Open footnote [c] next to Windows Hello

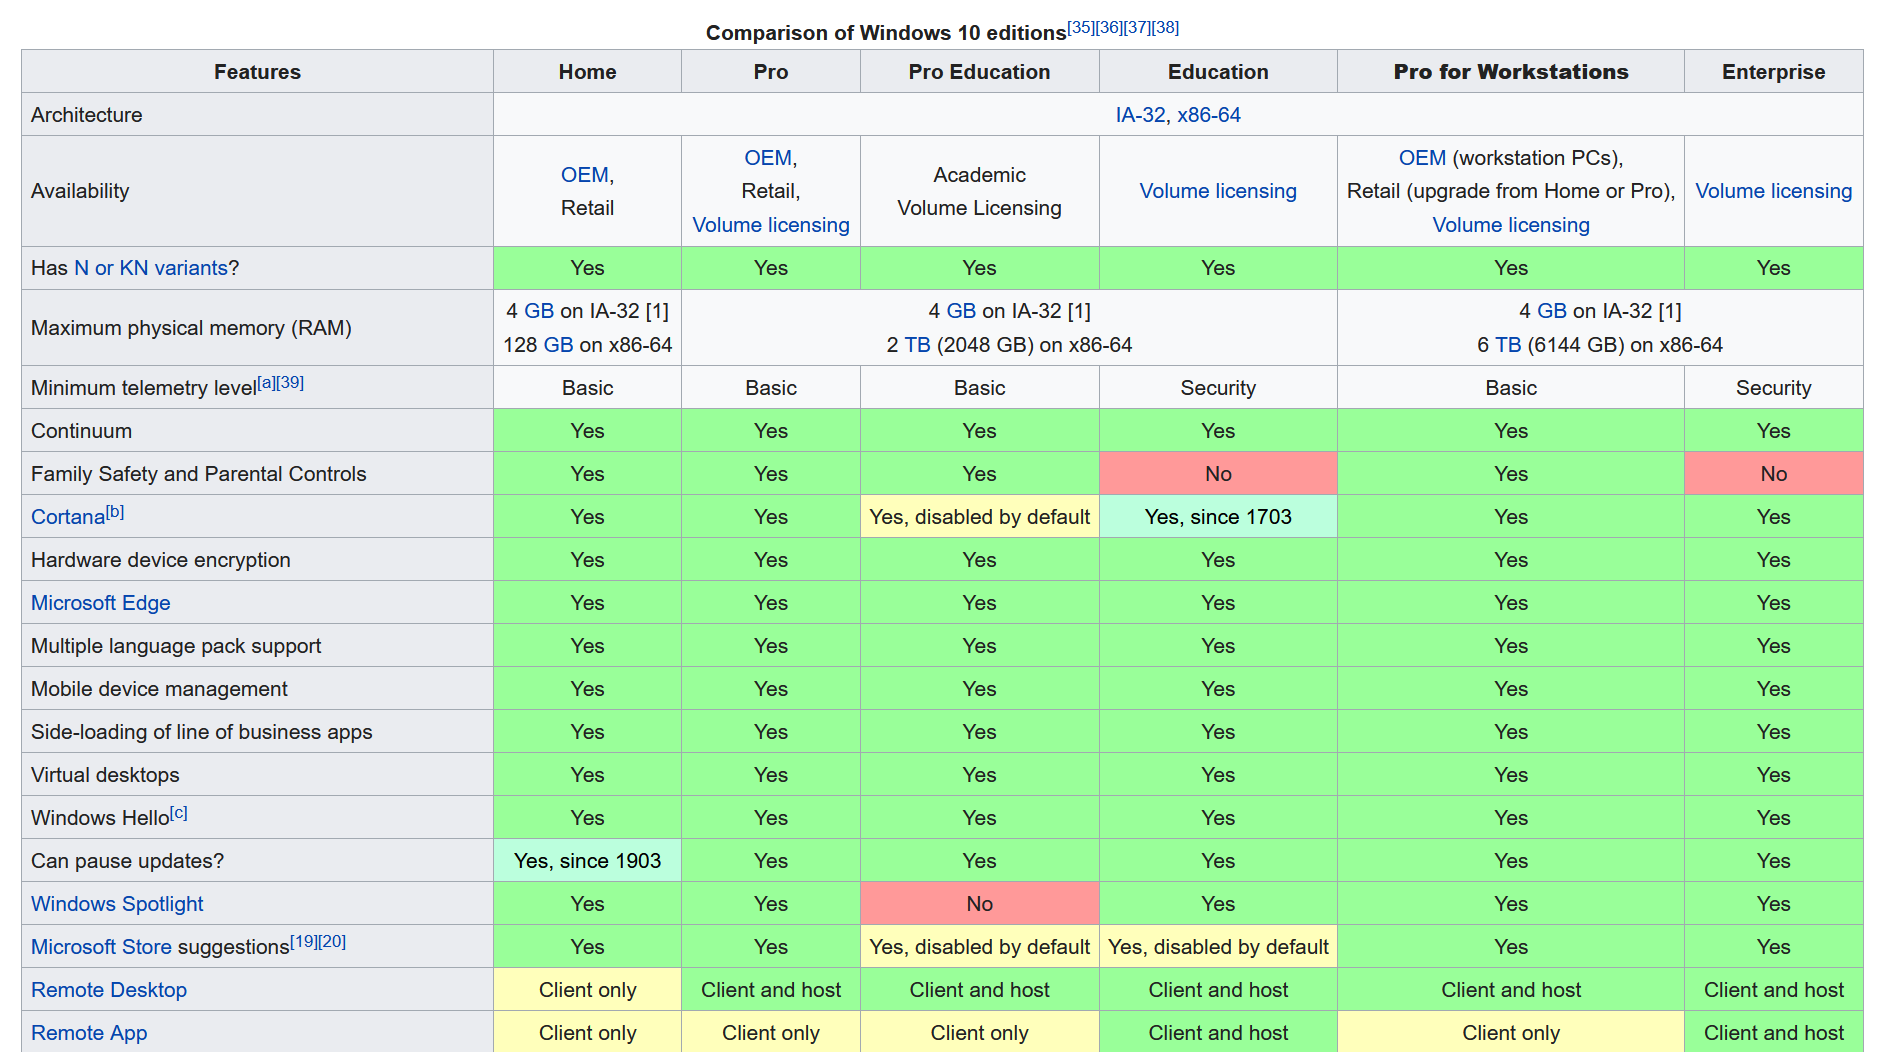[179, 813]
